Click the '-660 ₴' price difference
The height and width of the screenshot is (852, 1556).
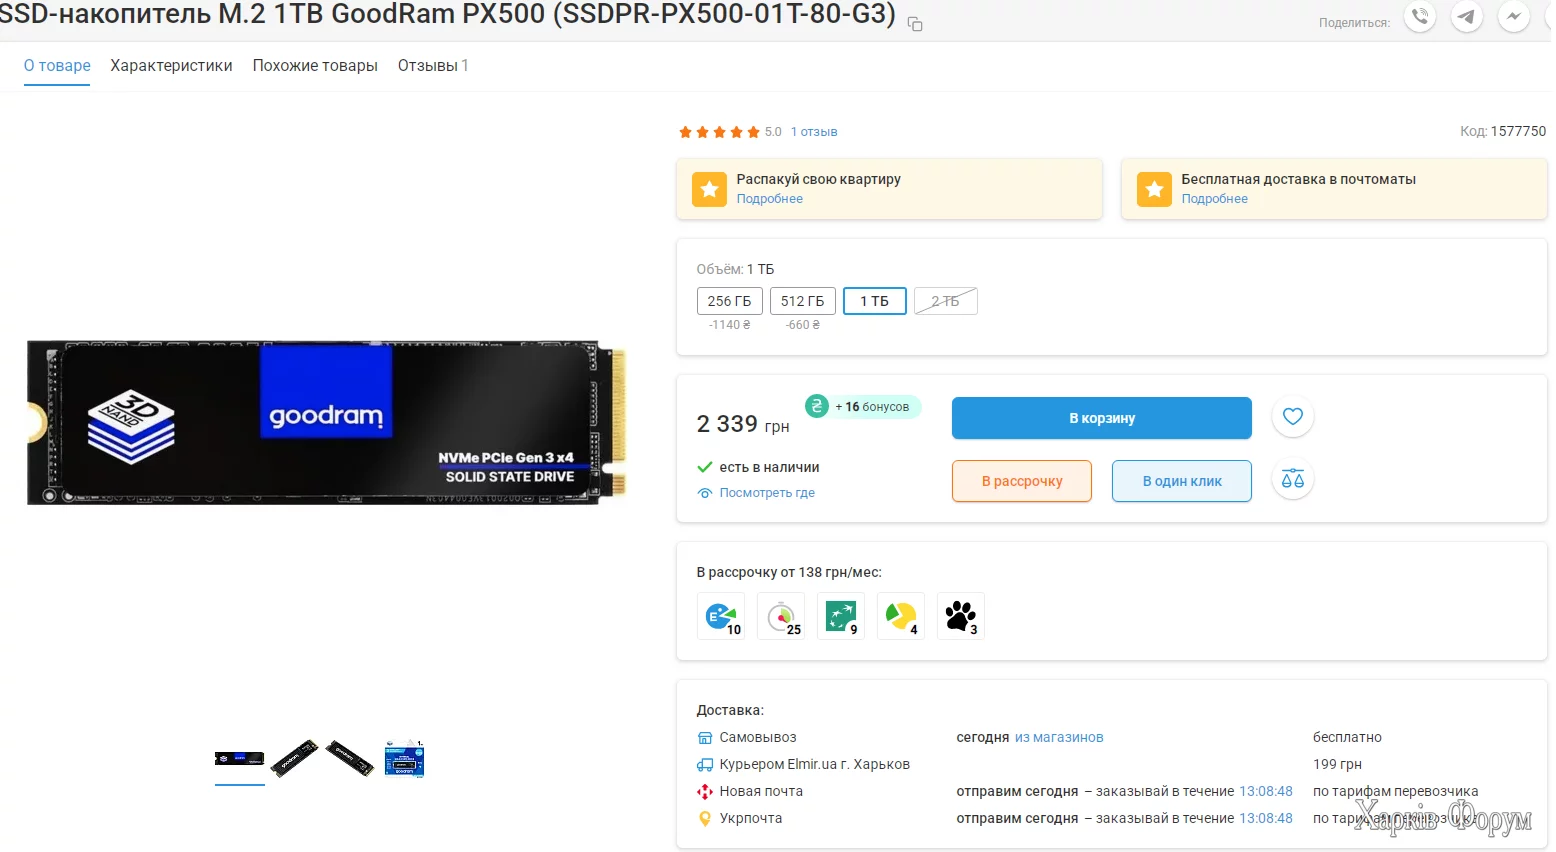point(803,325)
